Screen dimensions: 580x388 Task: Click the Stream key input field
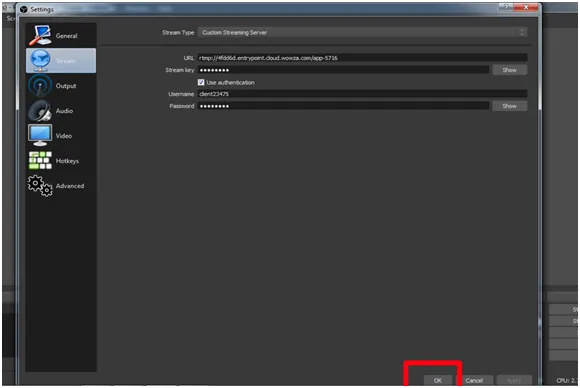343,70
